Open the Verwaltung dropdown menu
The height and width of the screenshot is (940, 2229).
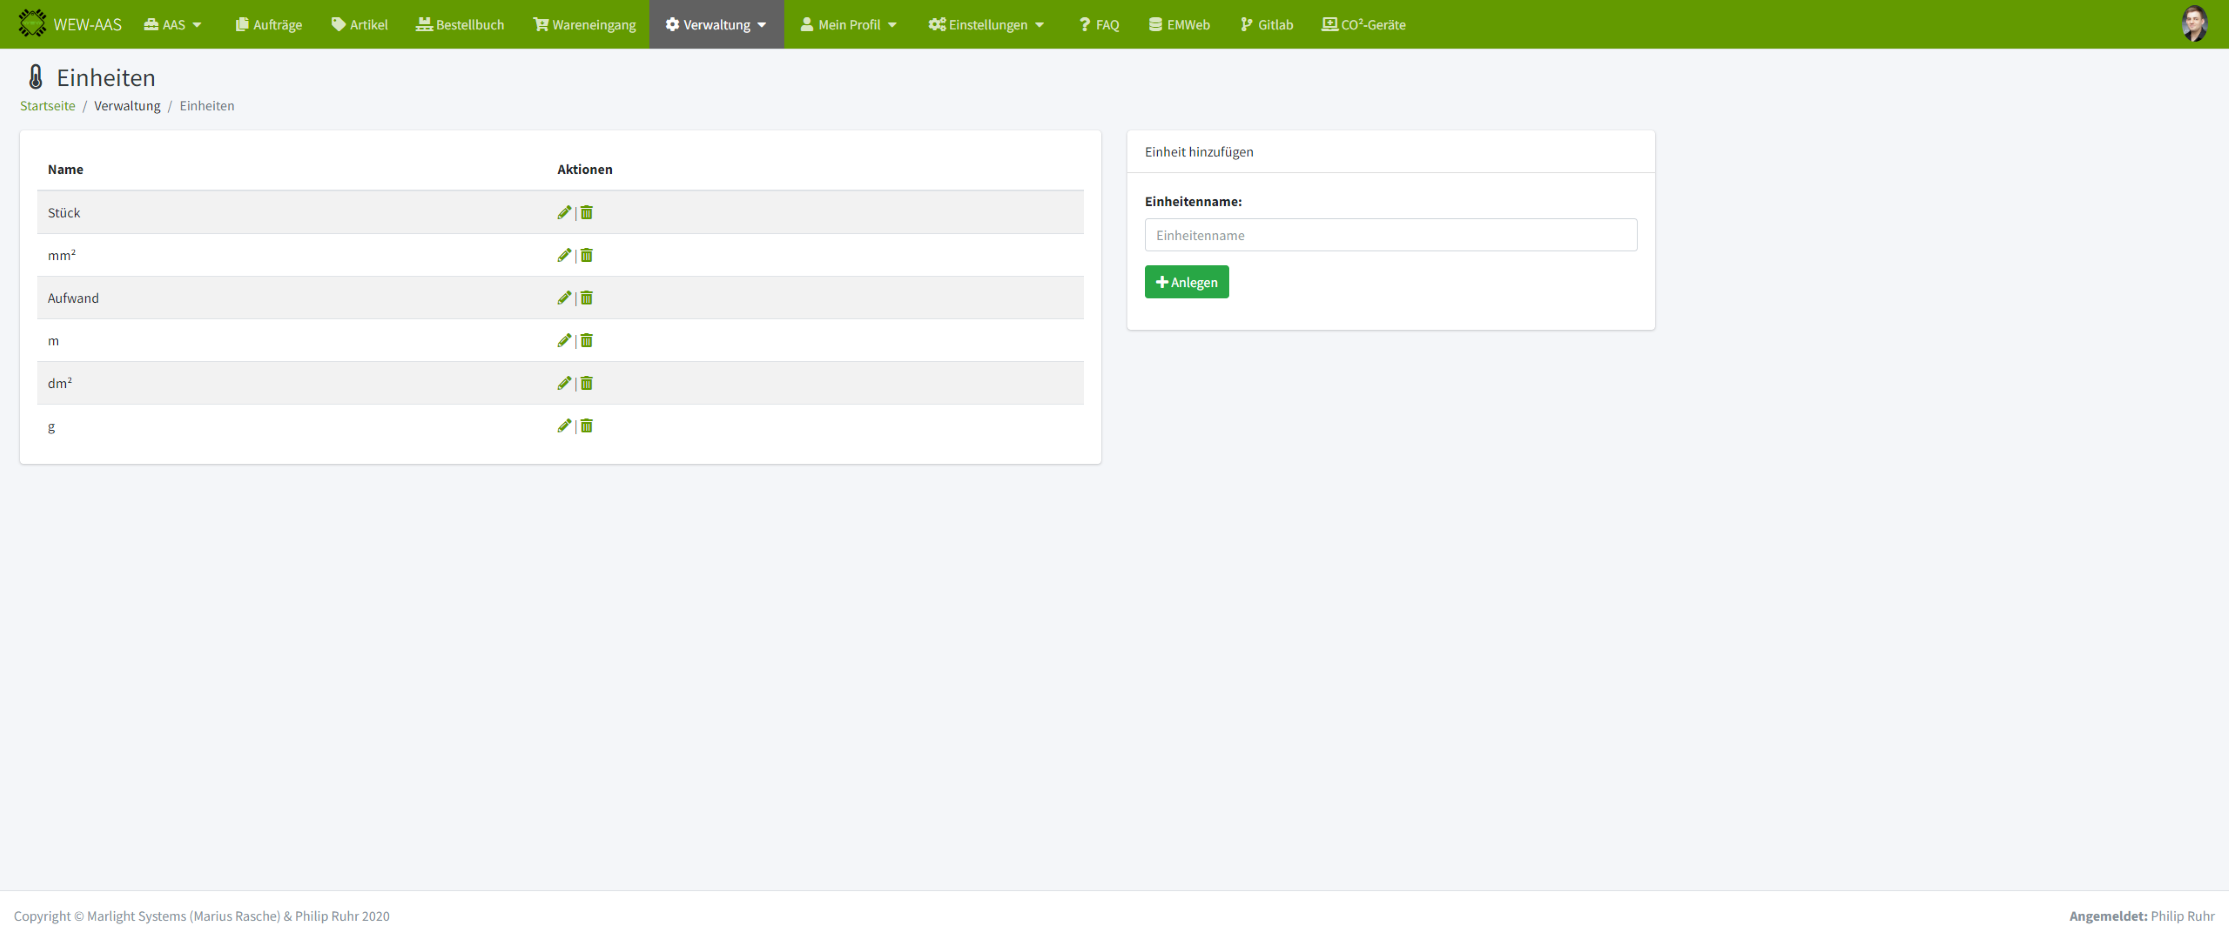tap(716, 25)
